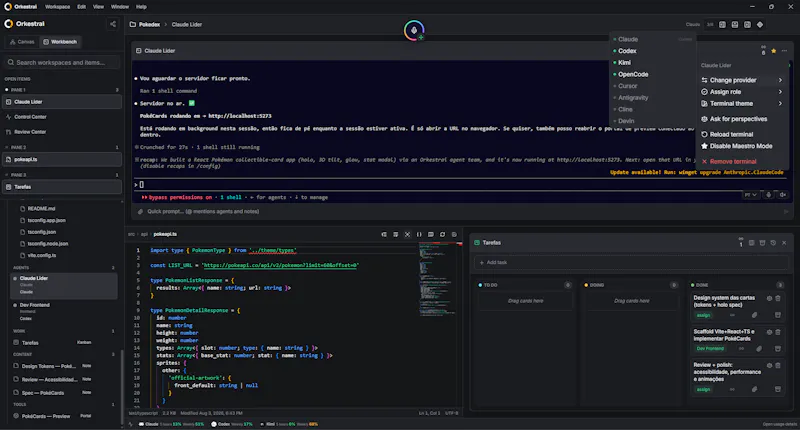Click assign on Design system das cartas card
This screenshot has height=430, width=800.
click(704, 315)
